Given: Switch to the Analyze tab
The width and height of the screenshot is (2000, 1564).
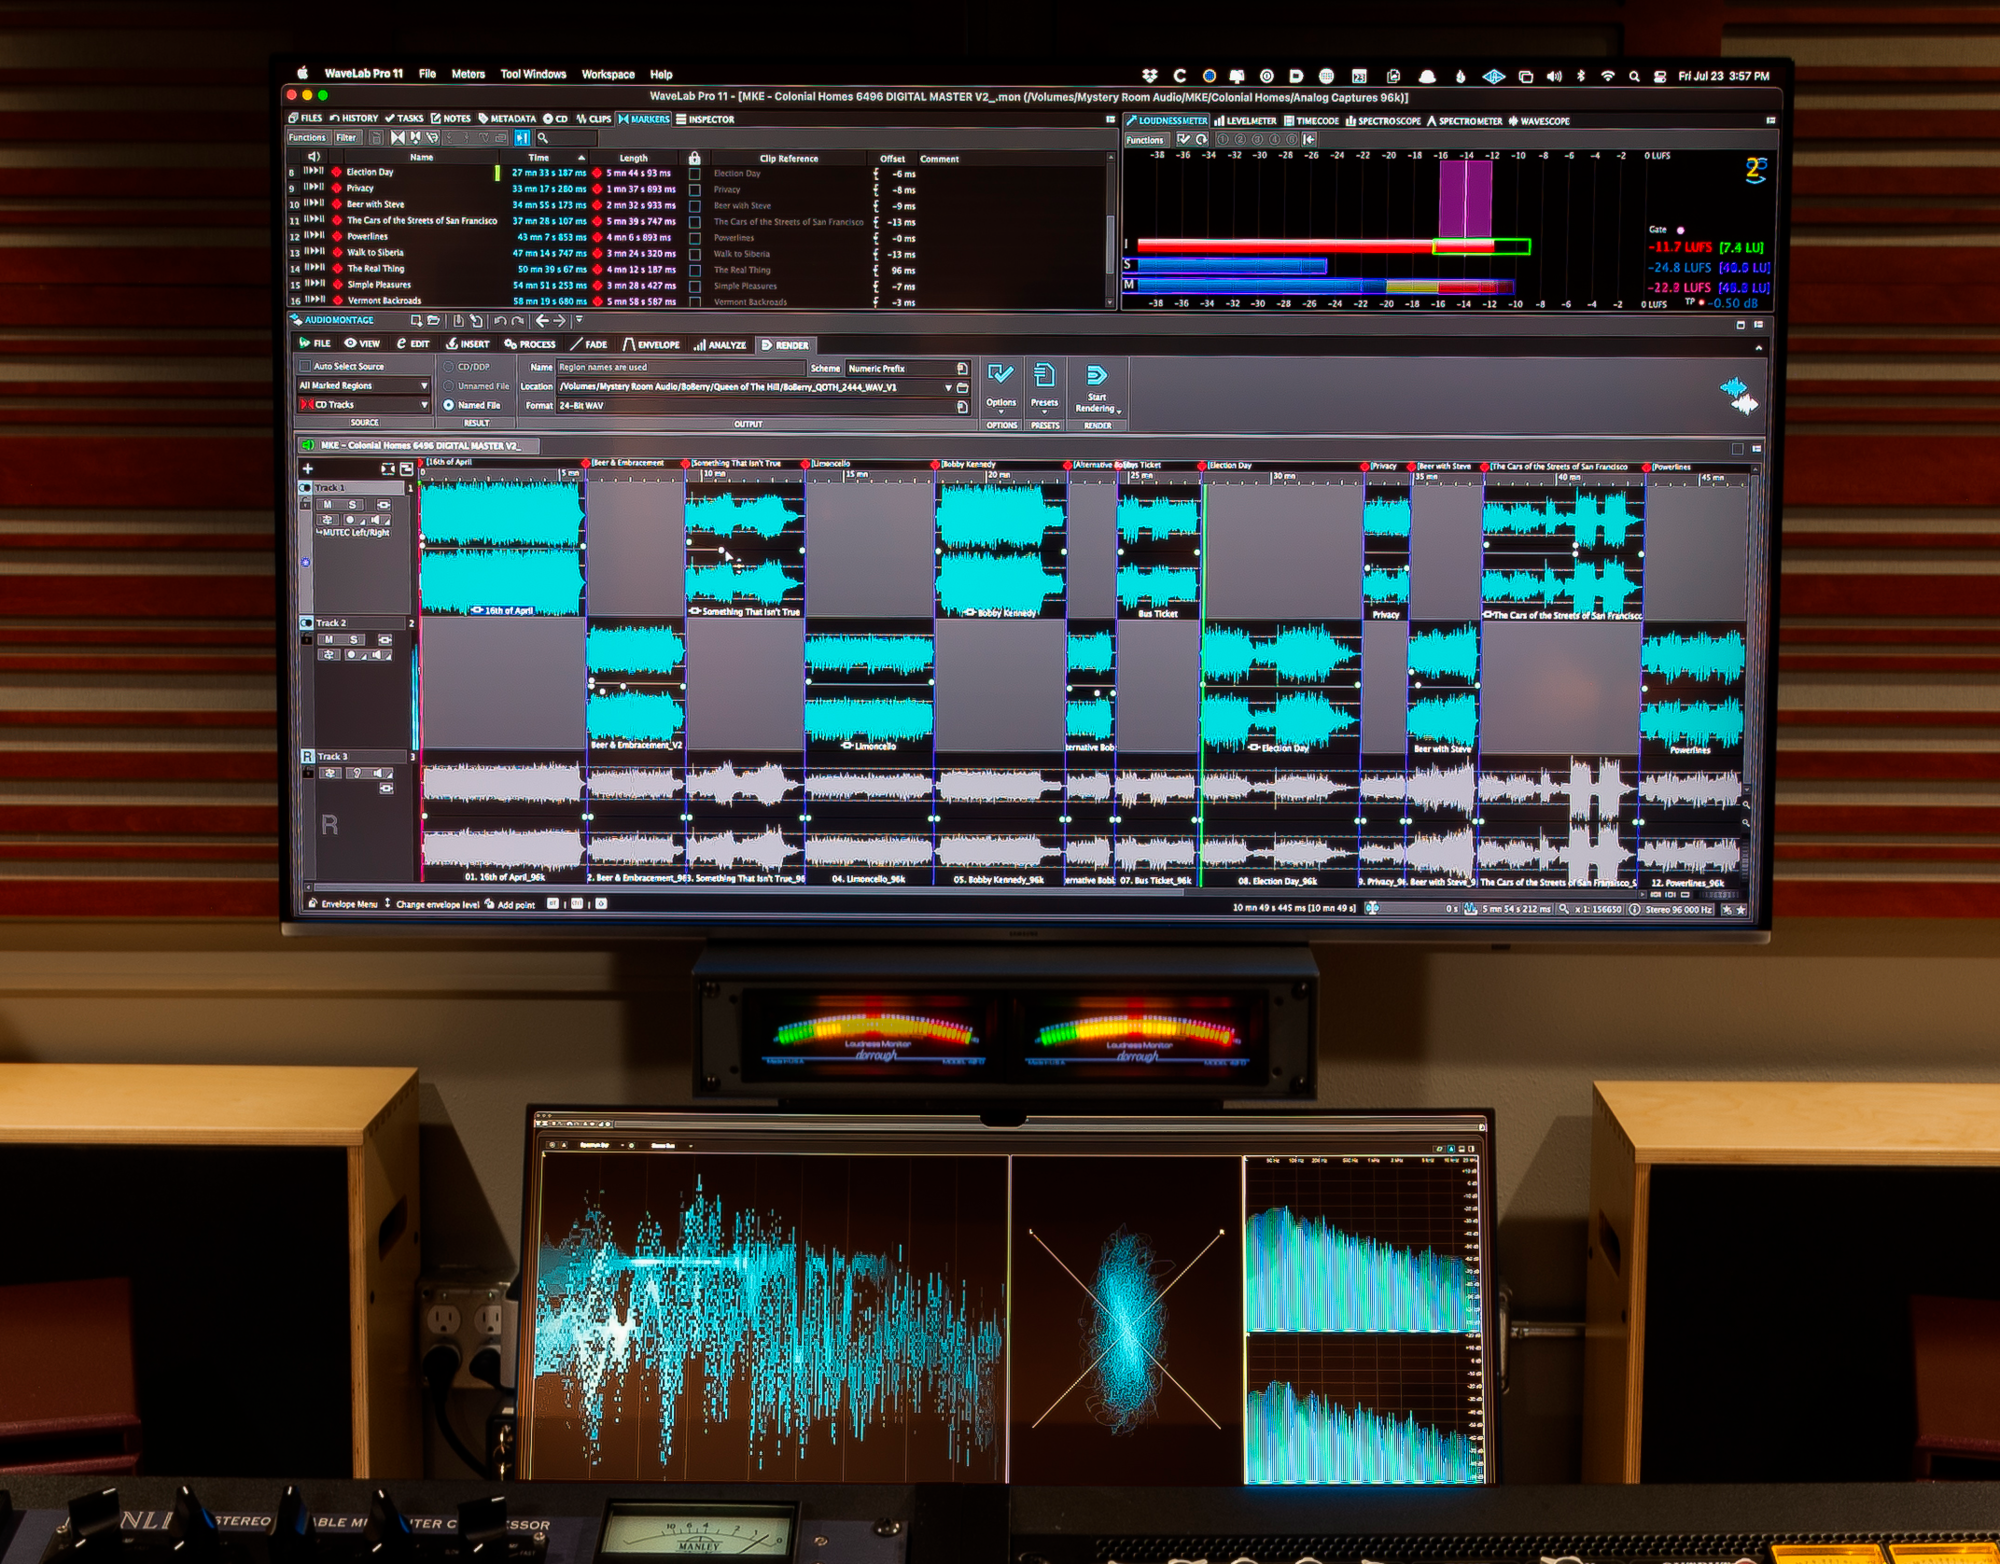Looking at the screenshot, I should tap(720, 345).
